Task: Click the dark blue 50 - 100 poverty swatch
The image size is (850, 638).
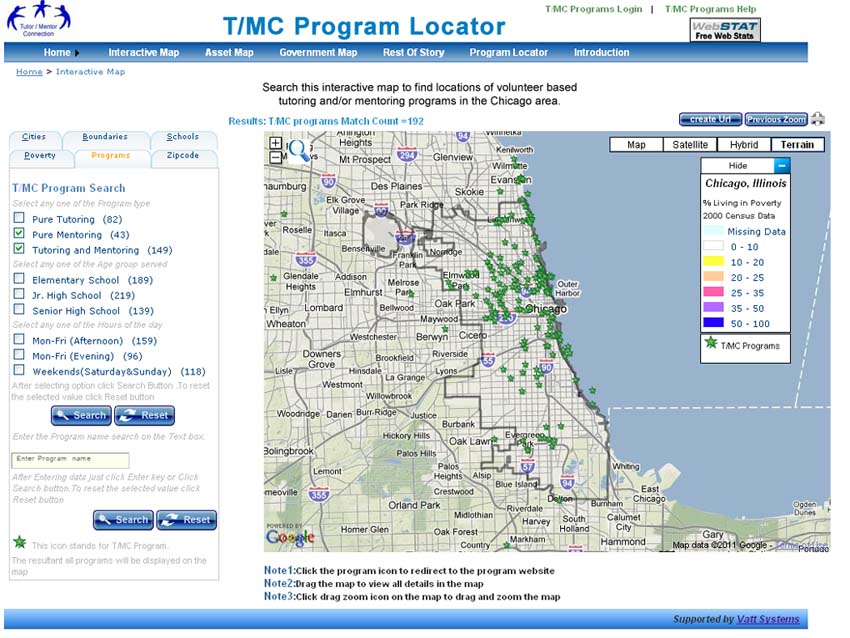Action: (713, 323)
